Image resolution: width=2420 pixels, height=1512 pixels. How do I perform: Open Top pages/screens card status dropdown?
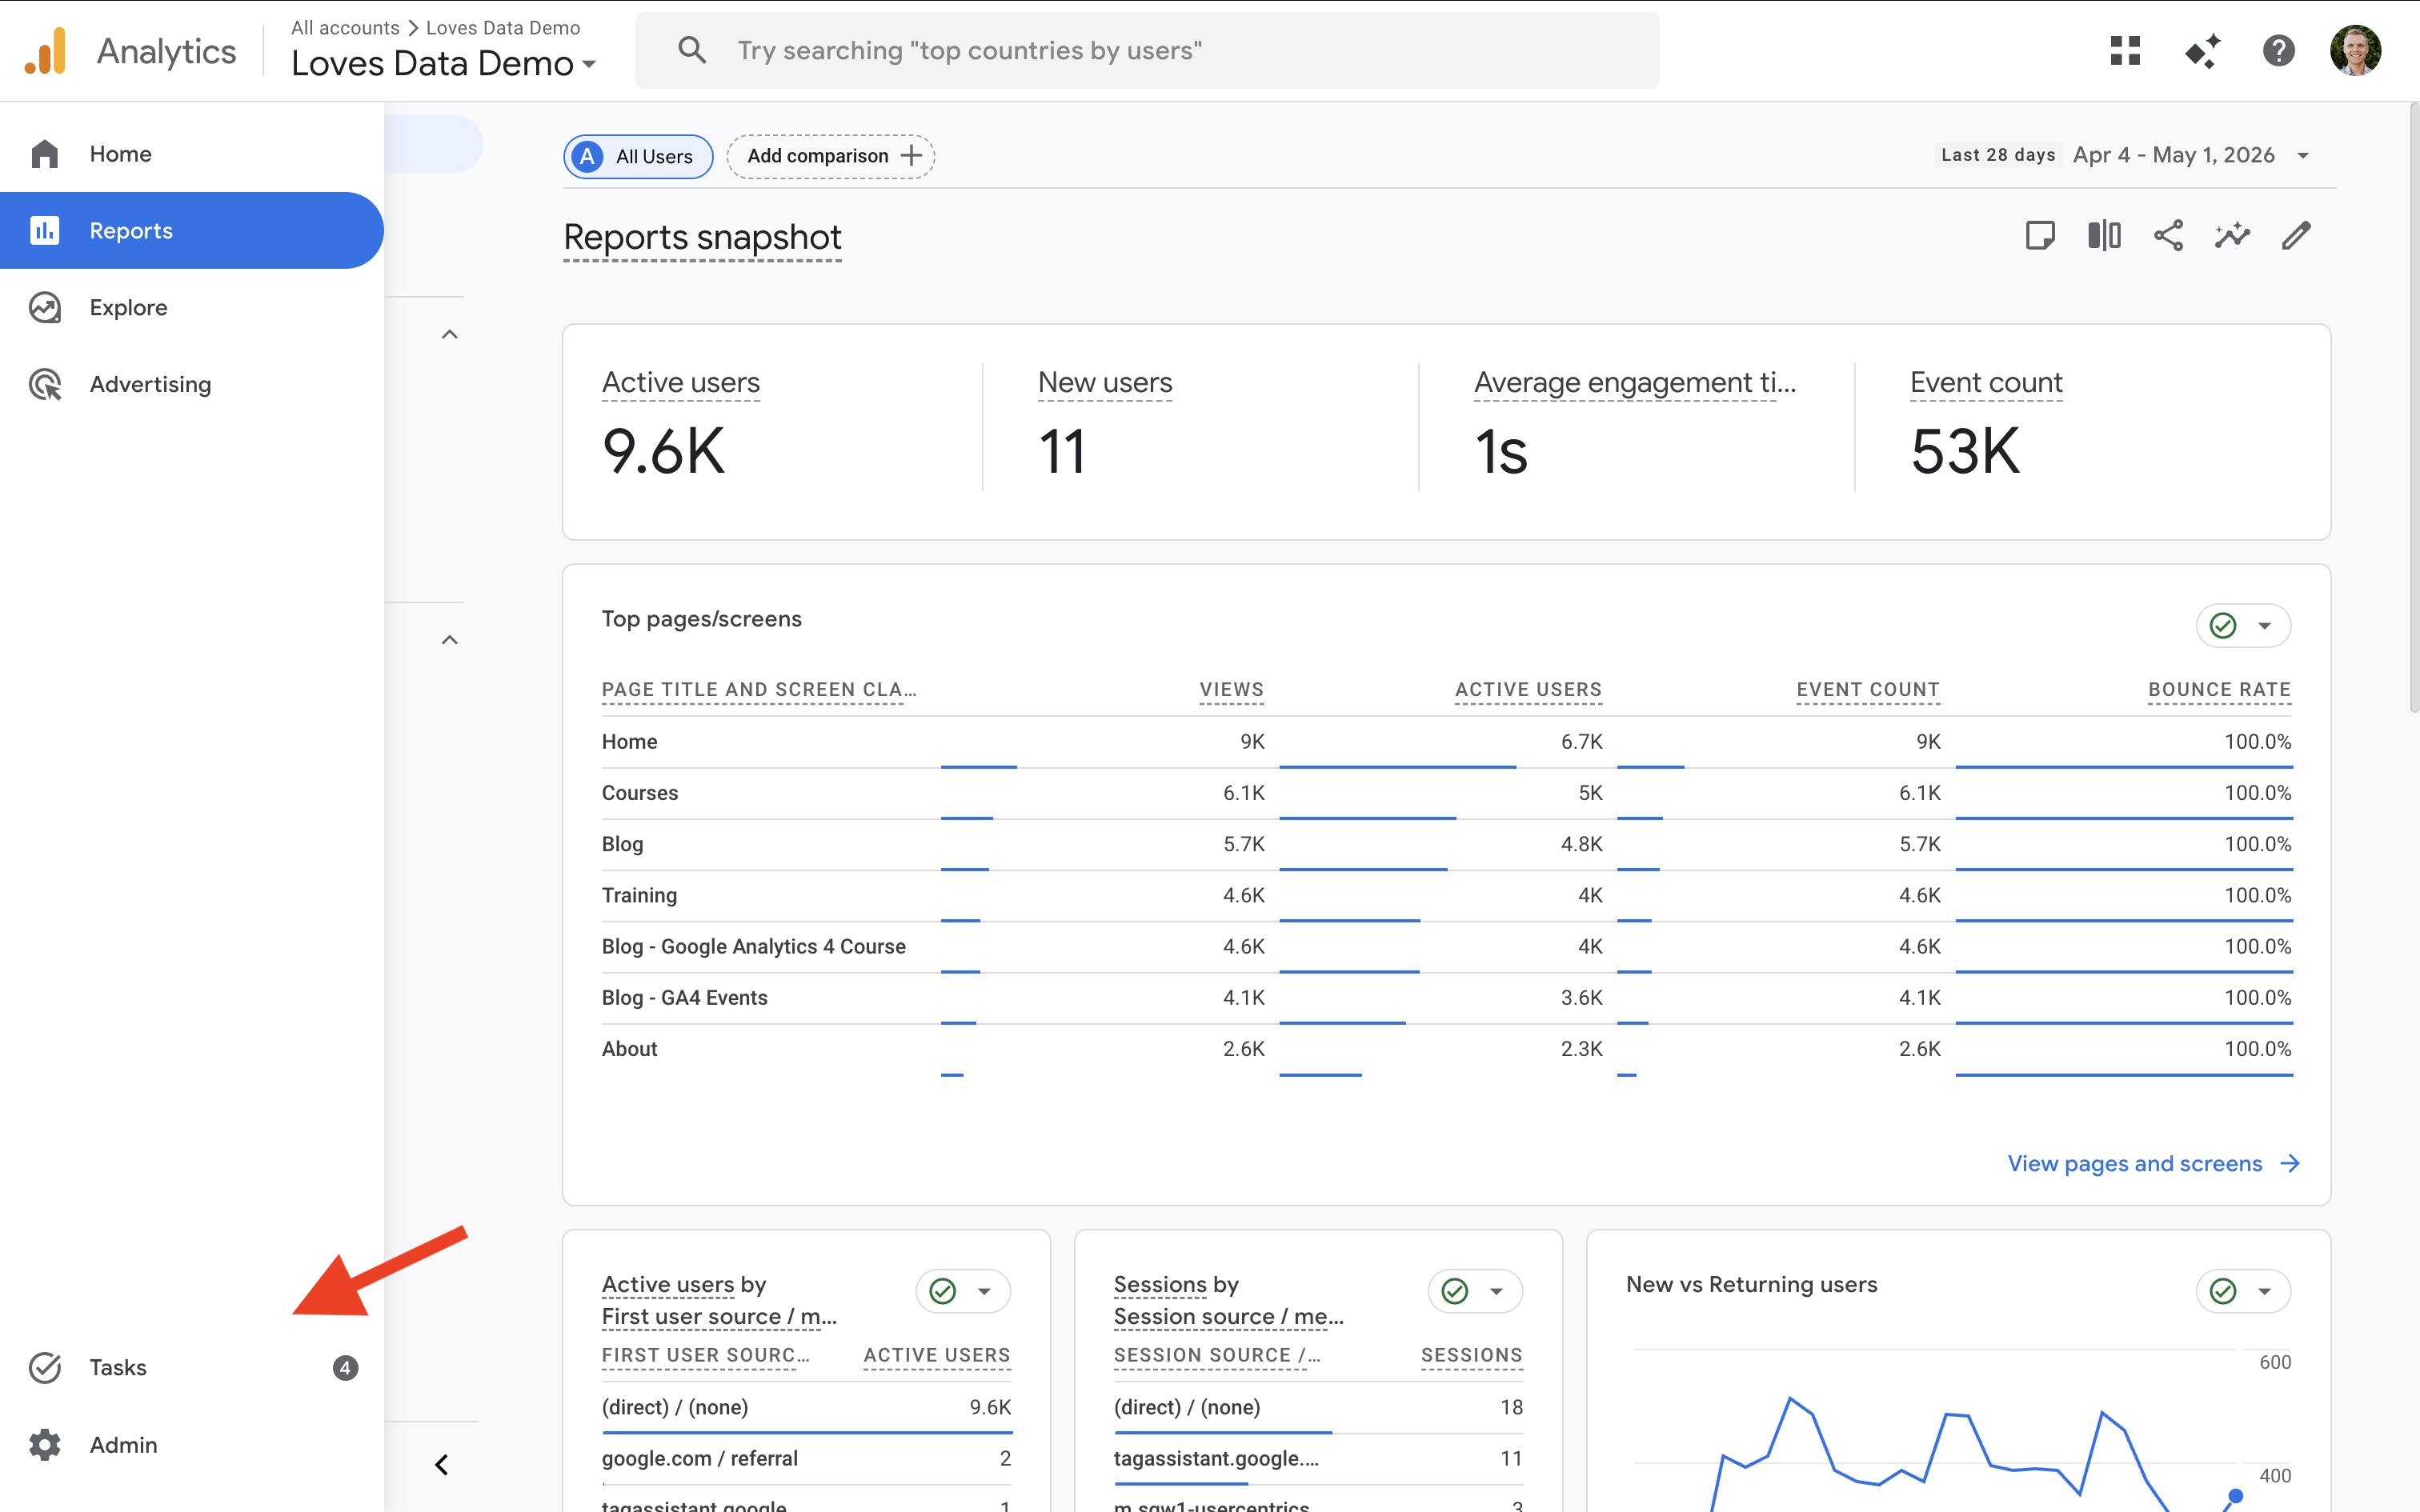(2243, 626)
